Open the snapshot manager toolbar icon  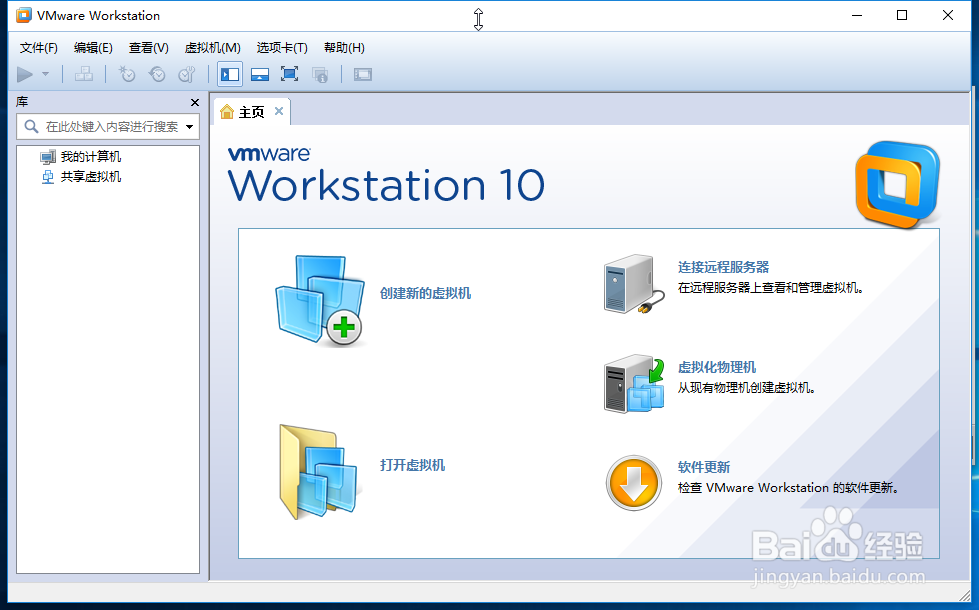click(x=187, y=75)
